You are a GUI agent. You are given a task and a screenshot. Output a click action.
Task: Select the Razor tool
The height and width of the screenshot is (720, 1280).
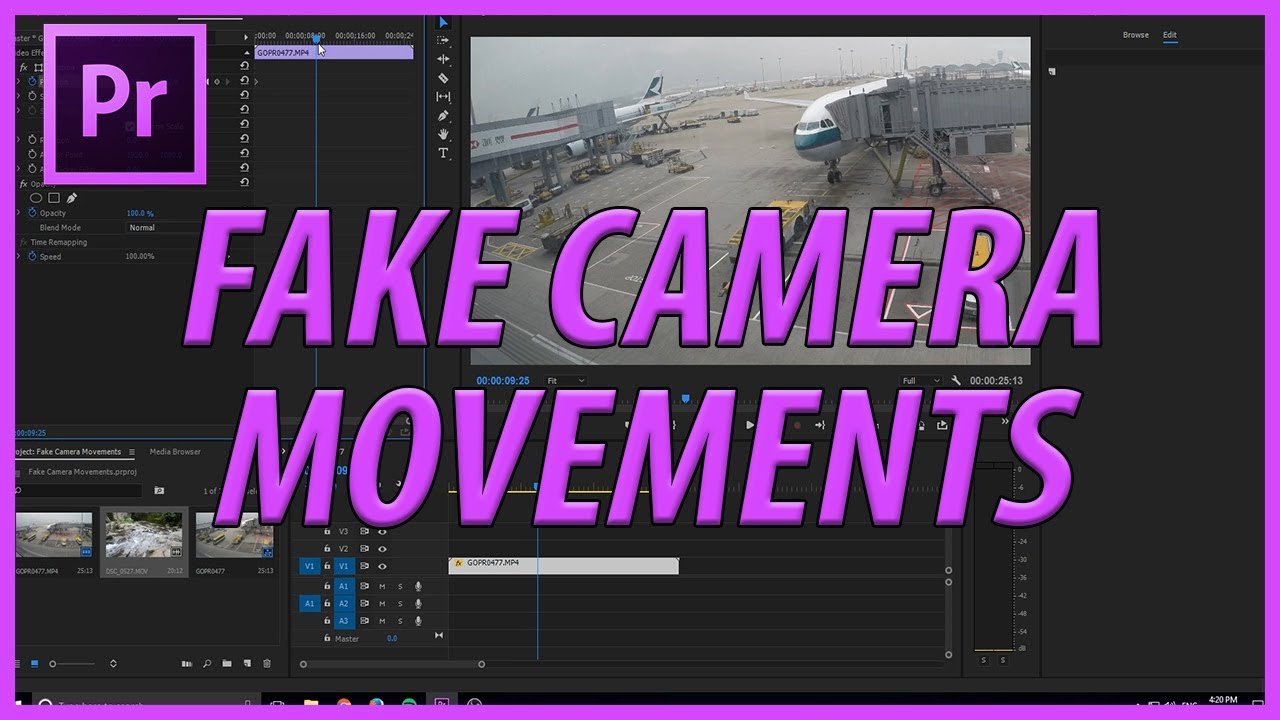pyautogui.click(x=443, y=78)
